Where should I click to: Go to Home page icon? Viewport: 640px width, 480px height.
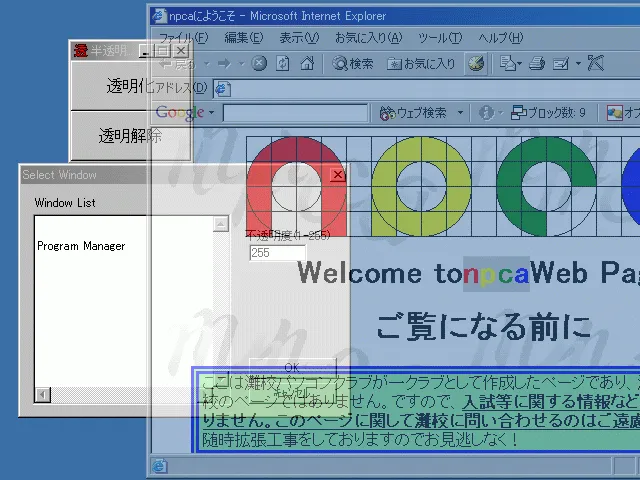pyautogui.click(x=309, y=63)
